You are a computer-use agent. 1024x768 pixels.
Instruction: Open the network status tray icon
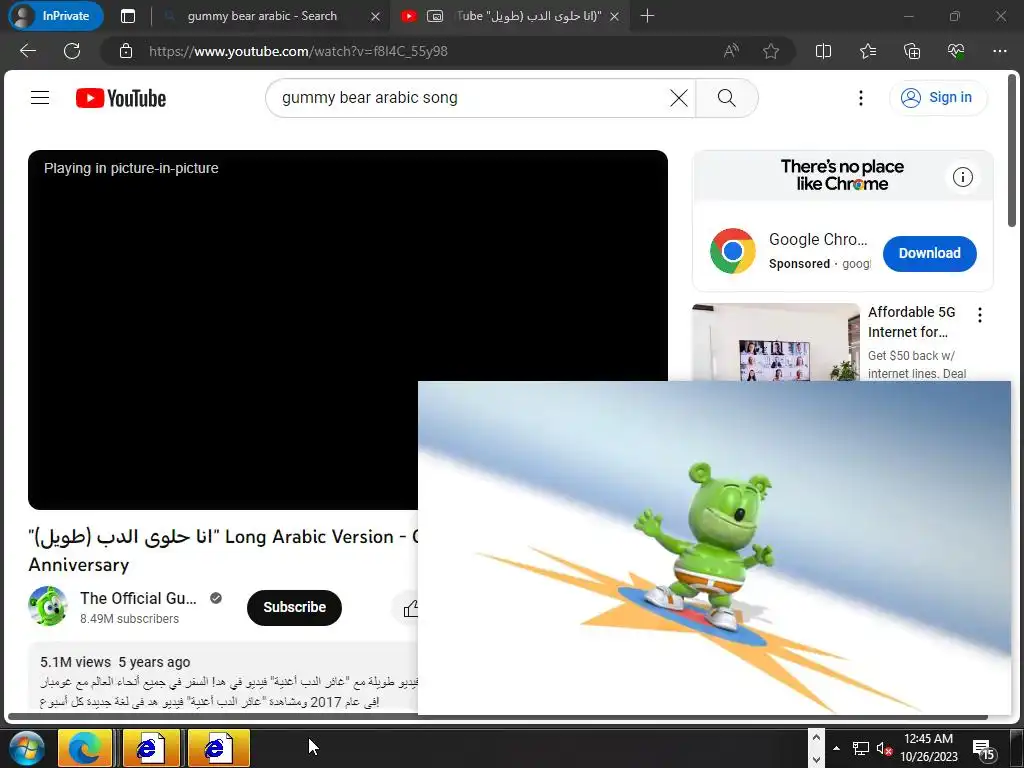(861, 748)
